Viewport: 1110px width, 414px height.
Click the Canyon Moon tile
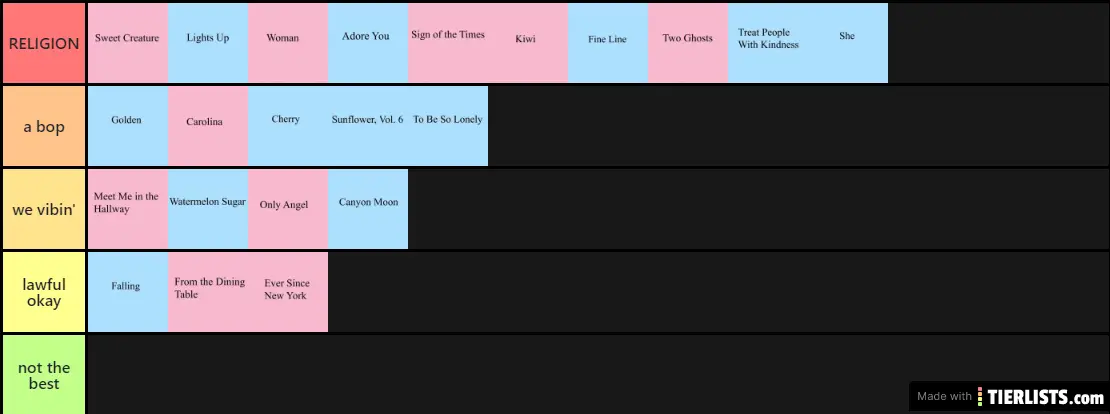pyautogui.click(x=368, y=208)
